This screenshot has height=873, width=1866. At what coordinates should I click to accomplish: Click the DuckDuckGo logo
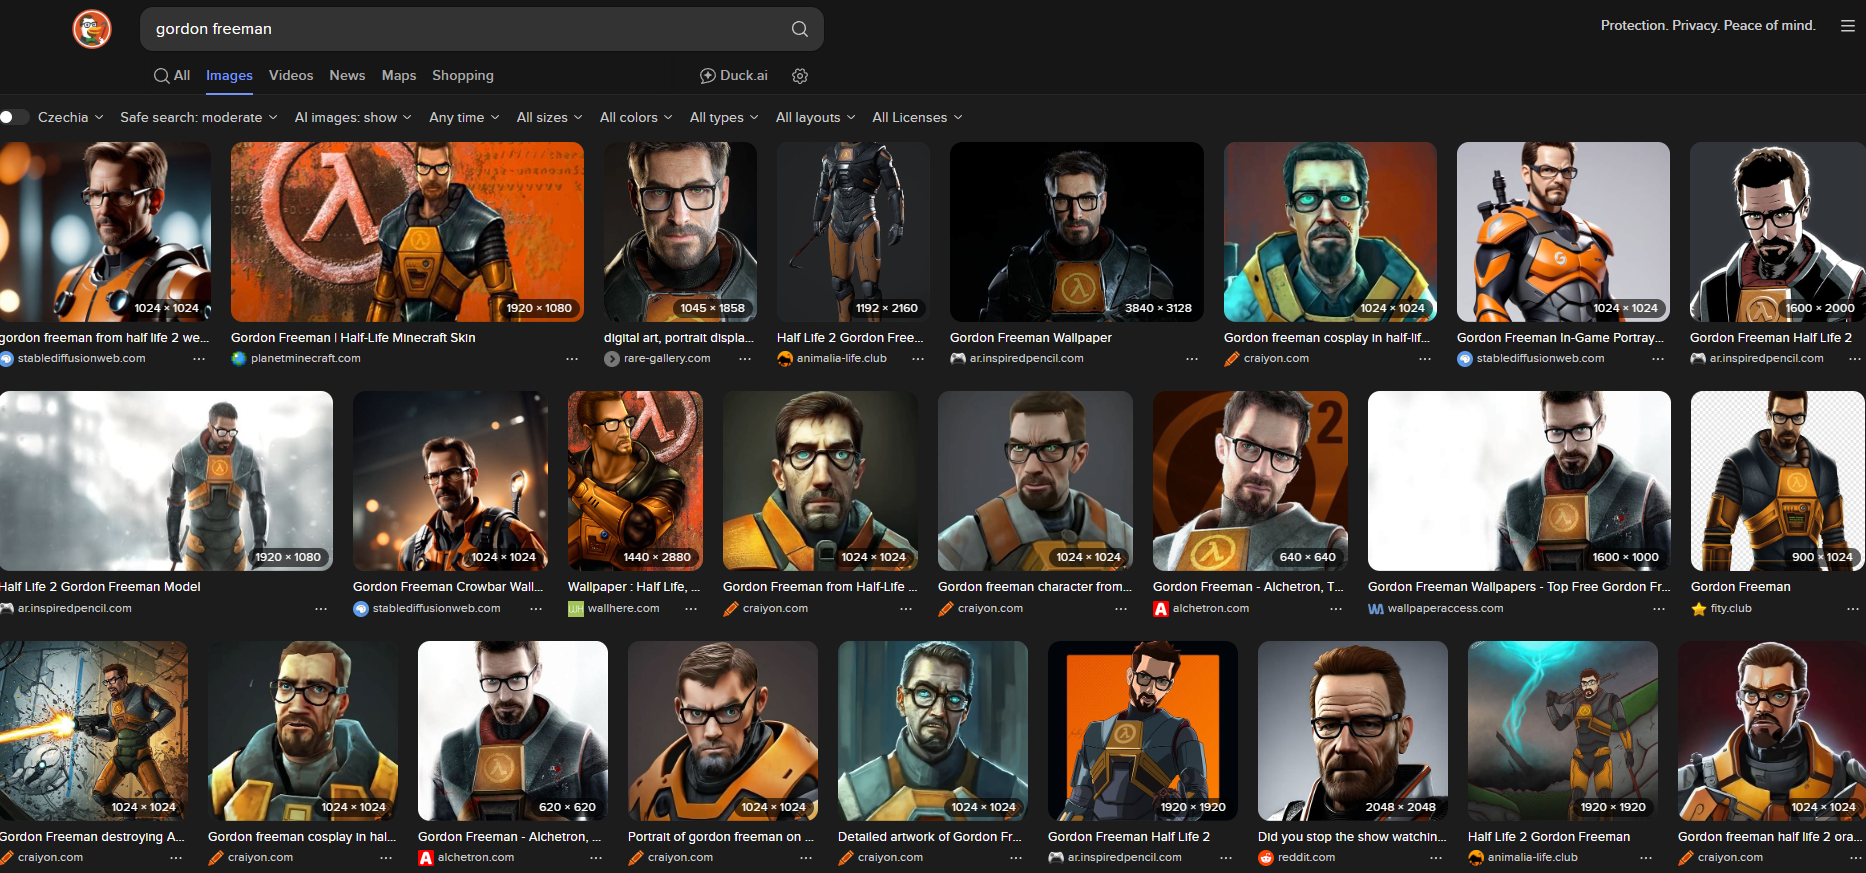pyautogui.click(x=92, y=29)
